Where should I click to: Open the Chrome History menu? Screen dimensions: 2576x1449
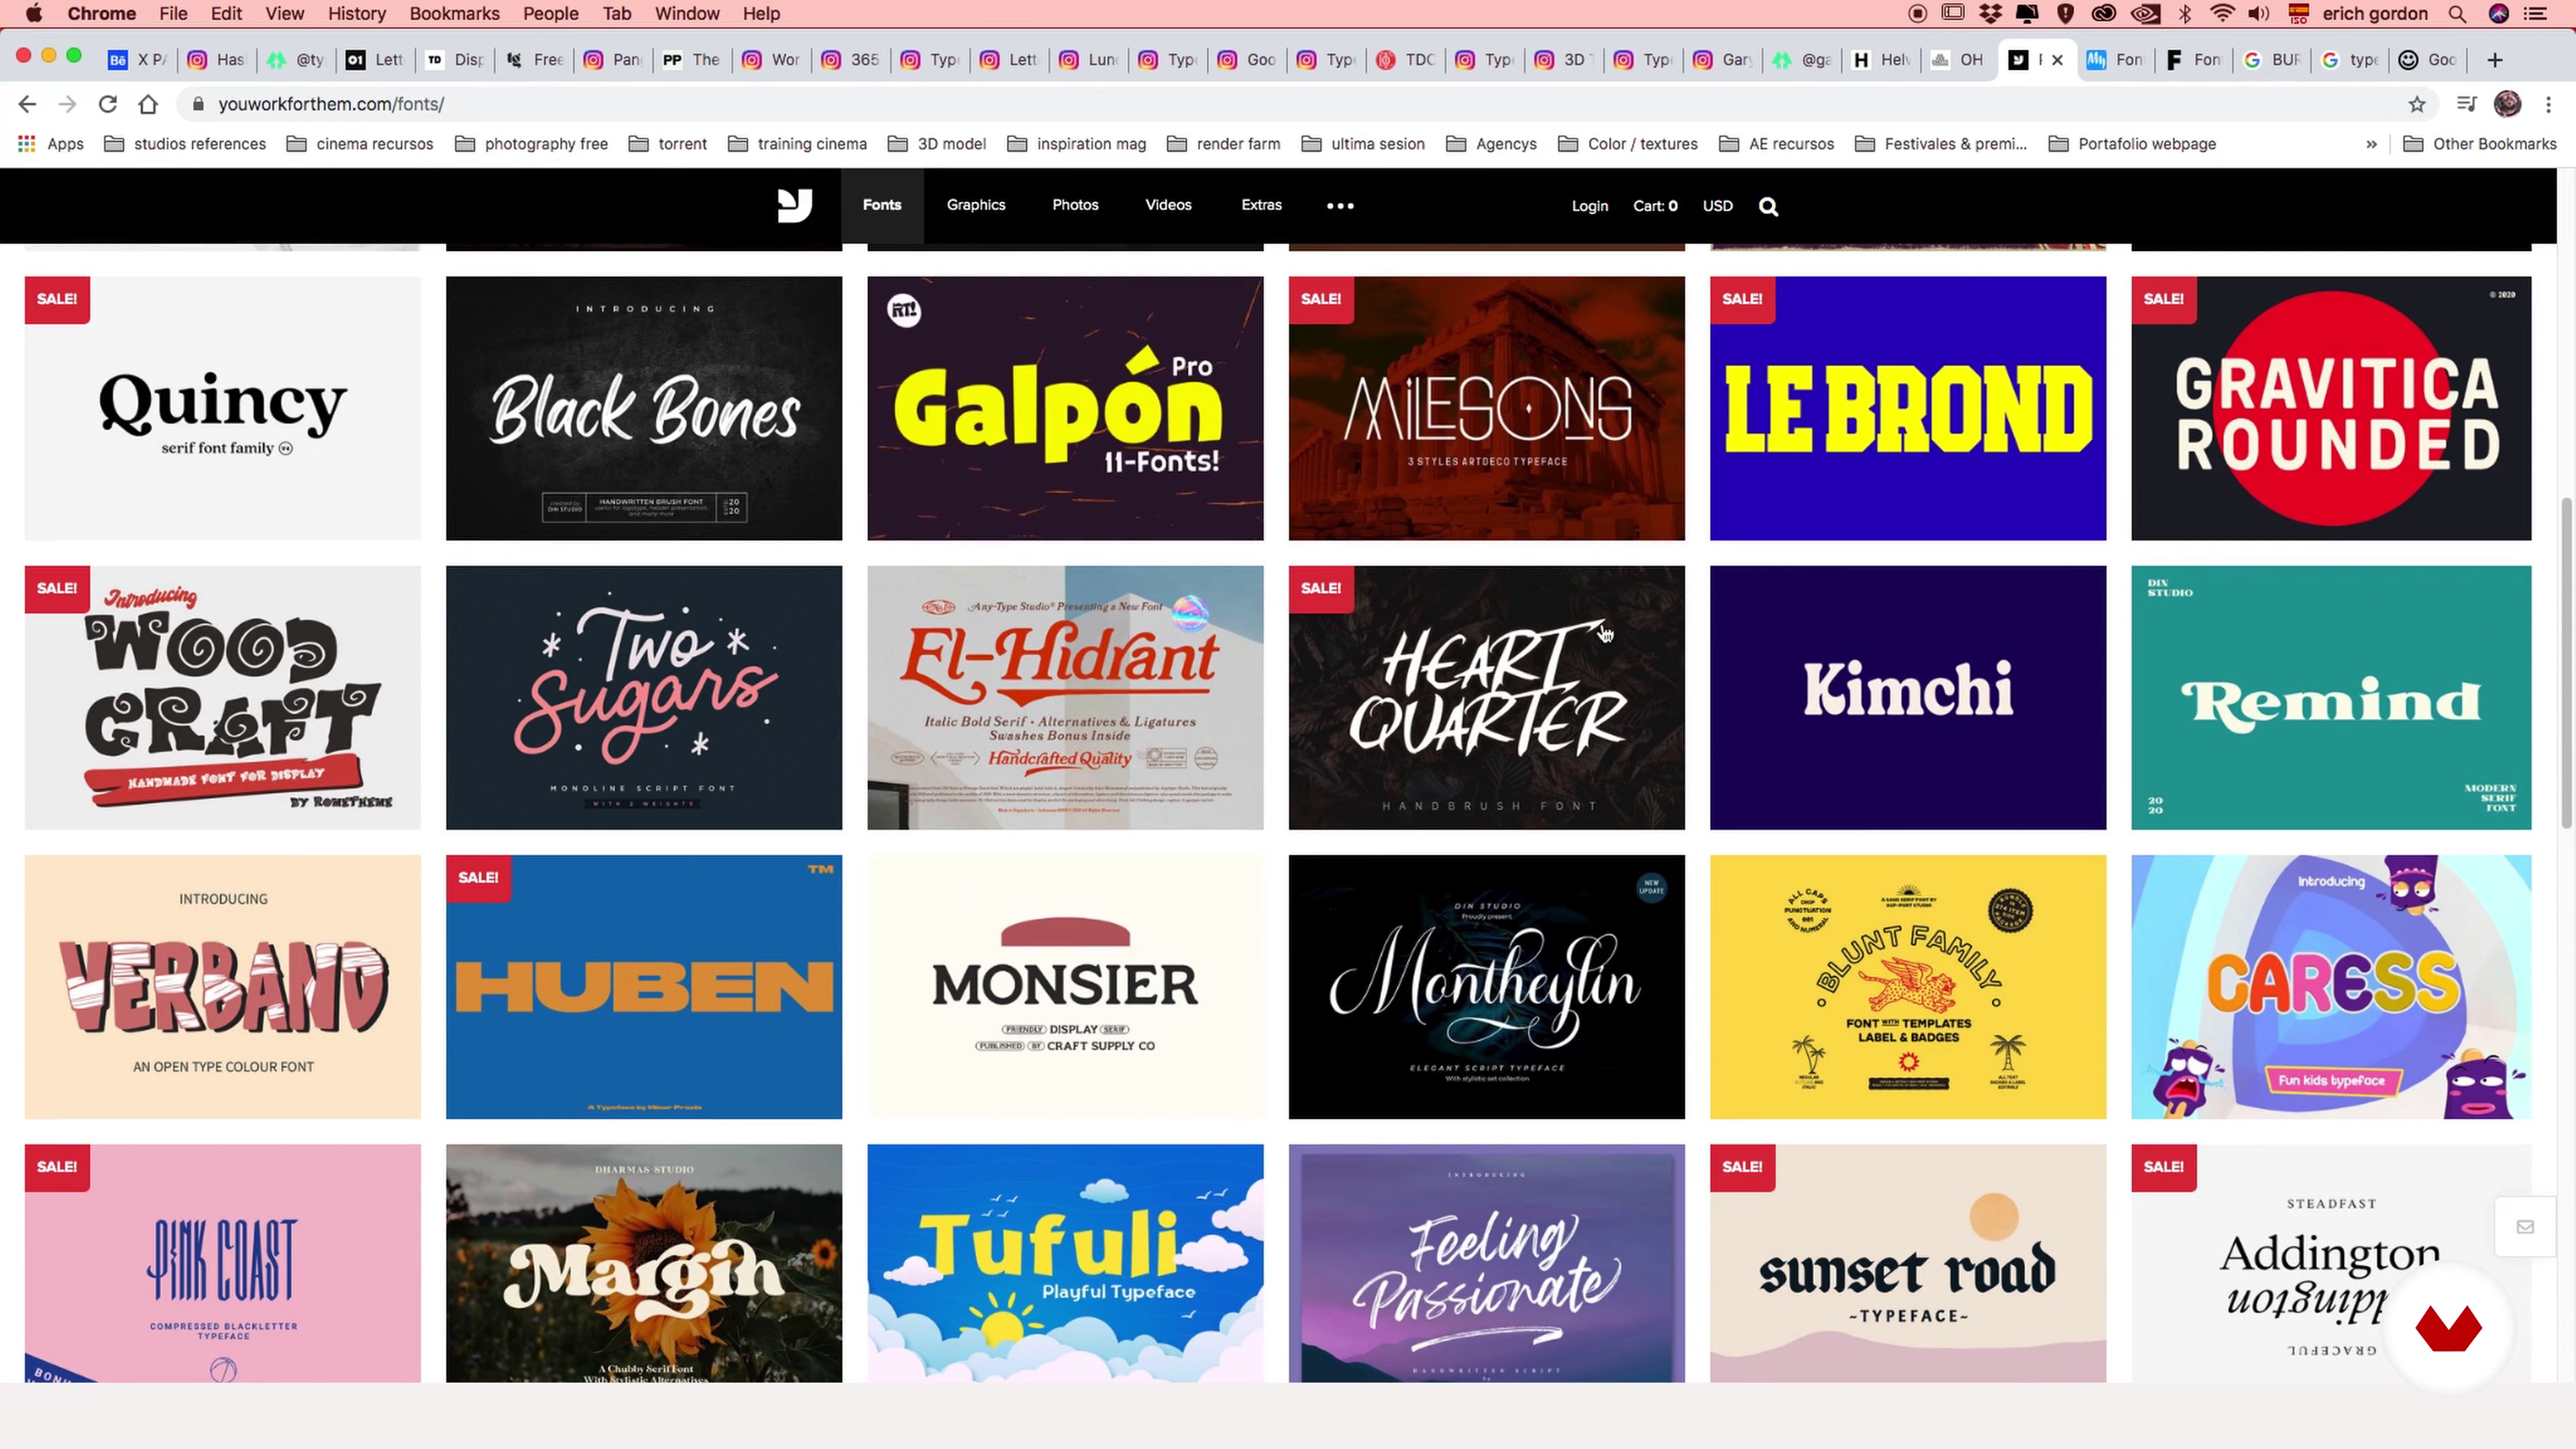[356, 13]
